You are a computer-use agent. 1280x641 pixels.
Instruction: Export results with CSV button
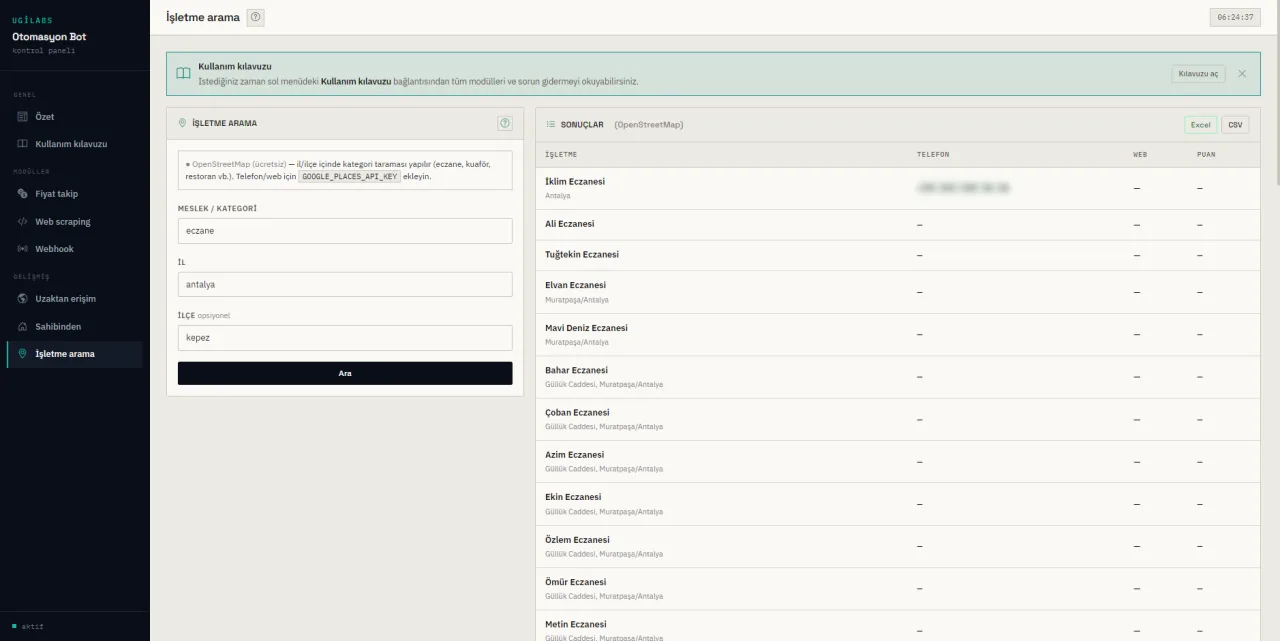(1235, 125)
